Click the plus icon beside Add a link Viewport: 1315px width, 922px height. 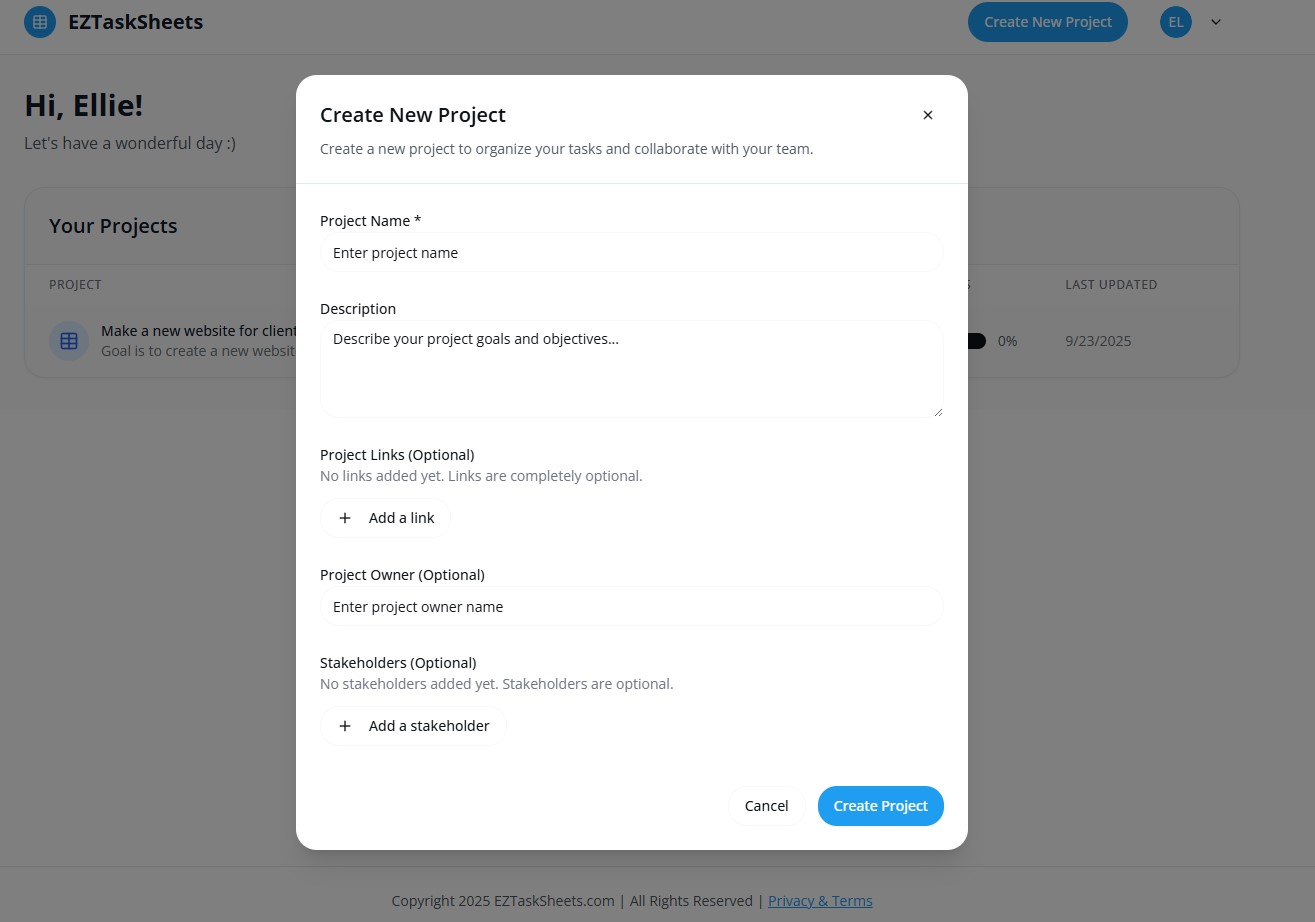point(345,518)
